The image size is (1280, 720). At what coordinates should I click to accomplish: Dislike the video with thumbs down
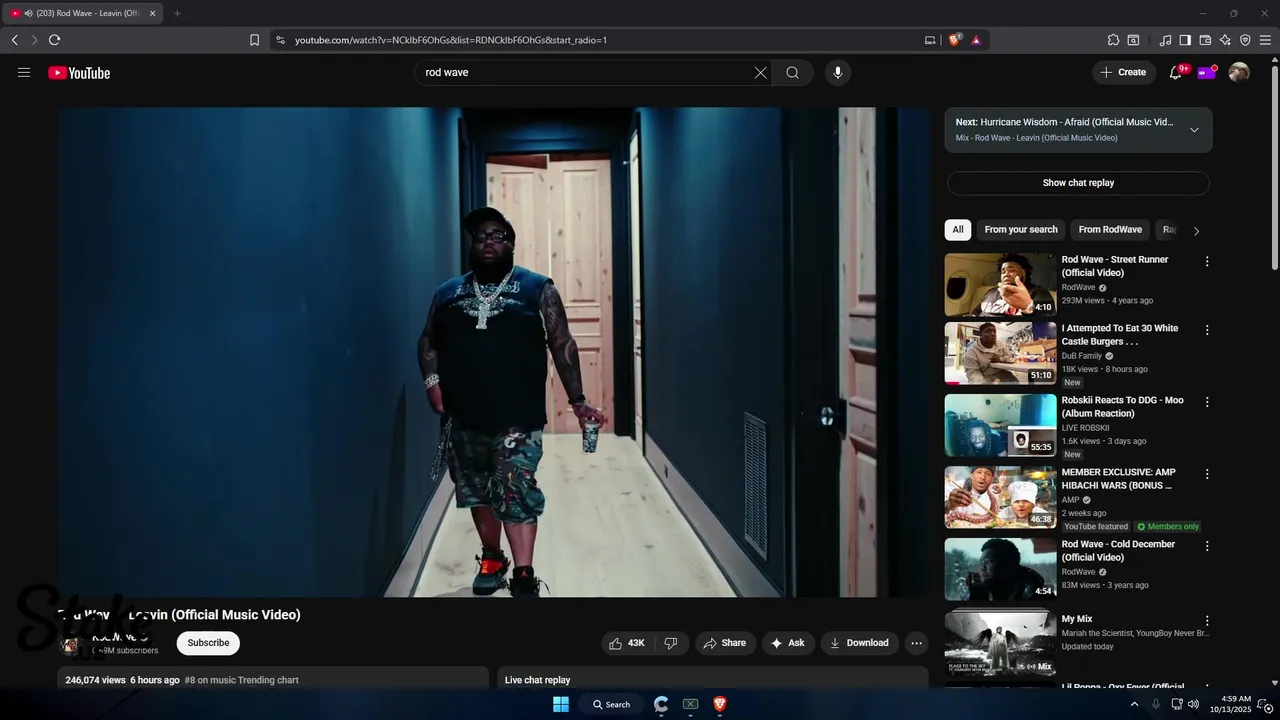(x=671, y=643)
